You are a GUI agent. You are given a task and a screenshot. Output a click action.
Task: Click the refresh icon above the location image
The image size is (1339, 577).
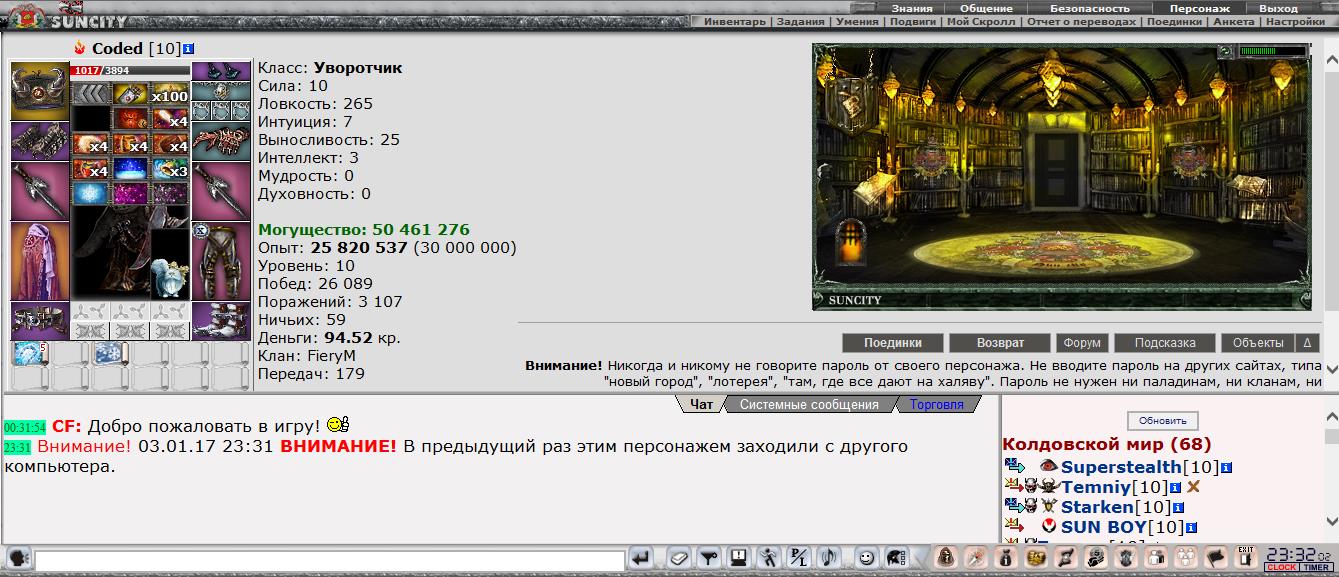coord(1225,51)
